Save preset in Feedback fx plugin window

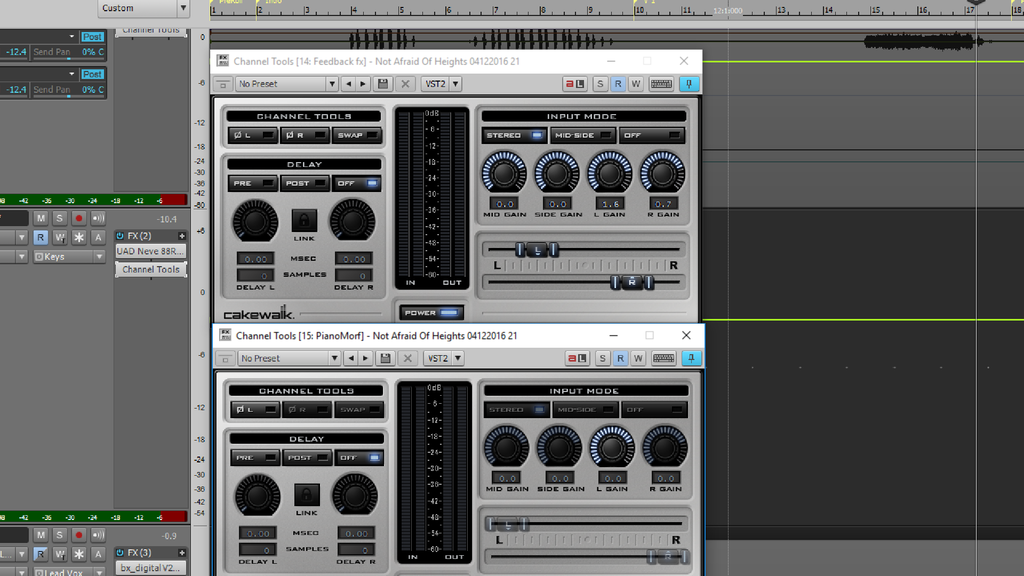[385, 84]
